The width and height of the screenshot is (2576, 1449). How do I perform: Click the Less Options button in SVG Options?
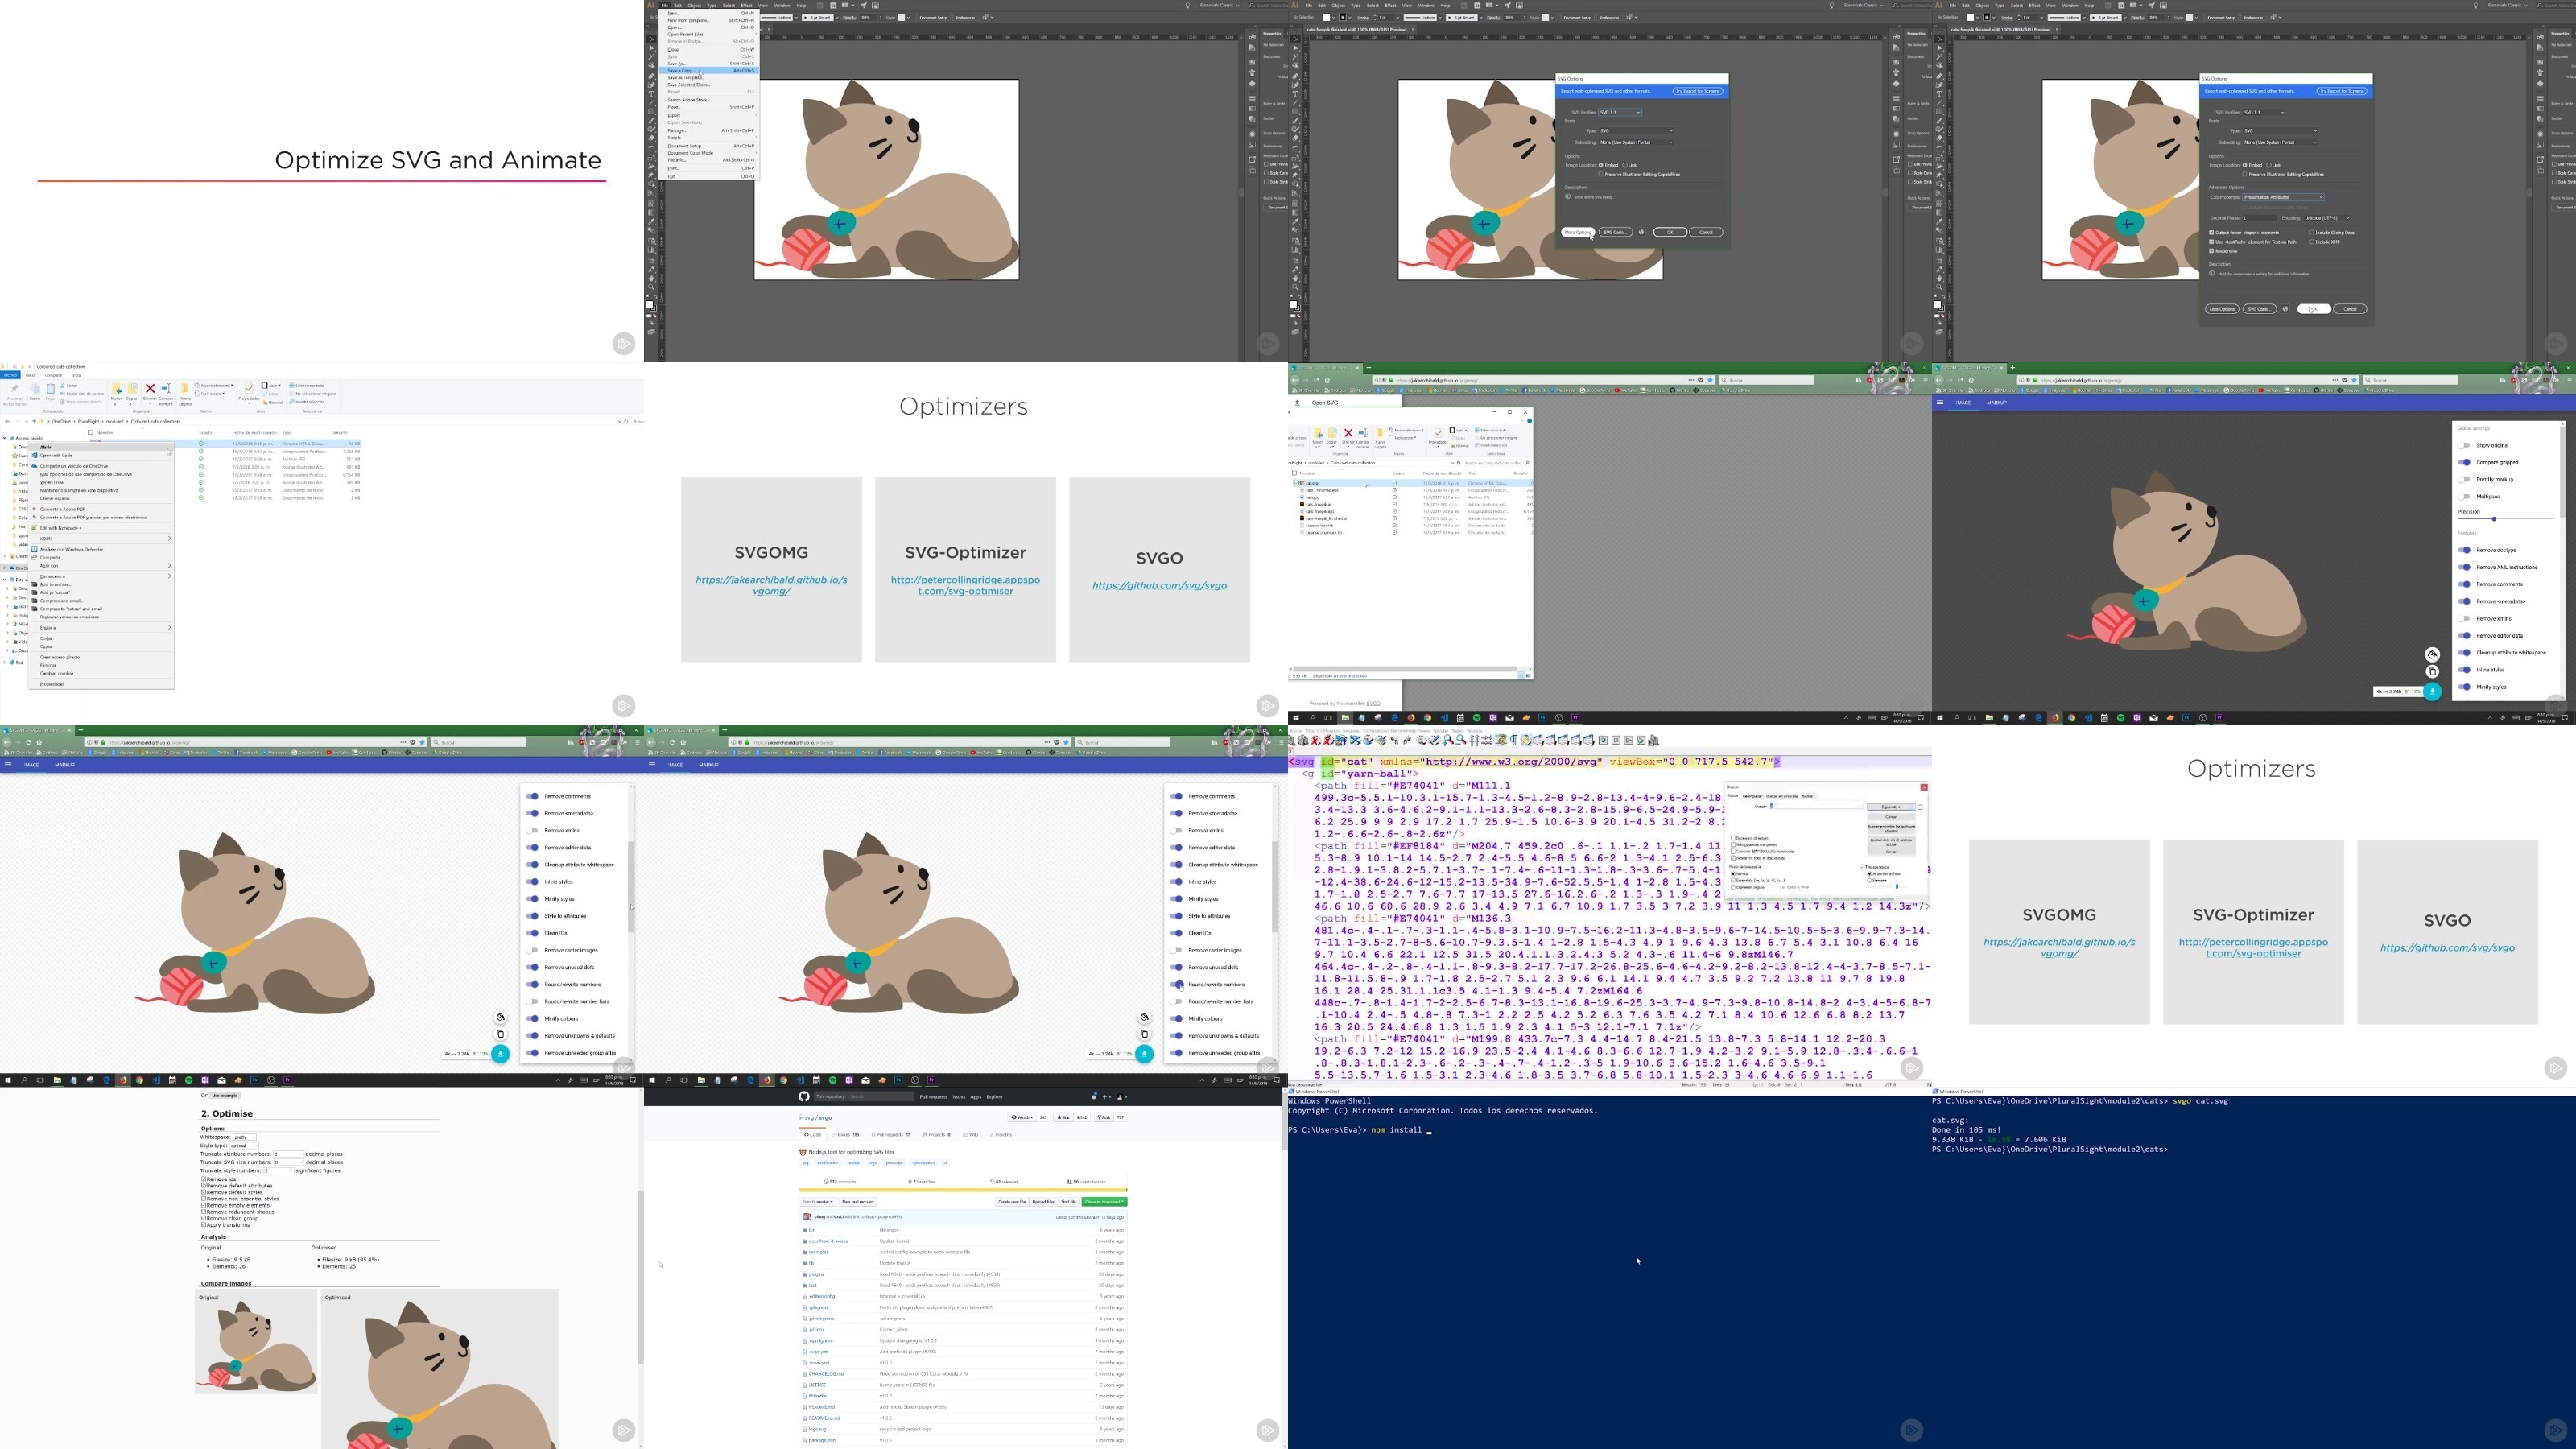coord(2221,309)
